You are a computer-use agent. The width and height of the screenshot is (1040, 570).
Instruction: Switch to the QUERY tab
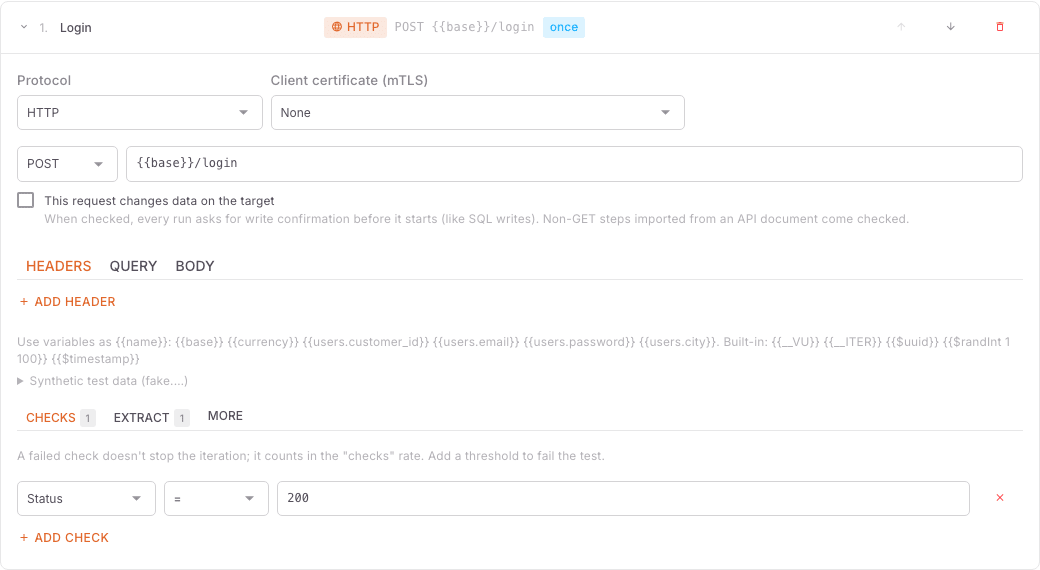pos(133,266)
